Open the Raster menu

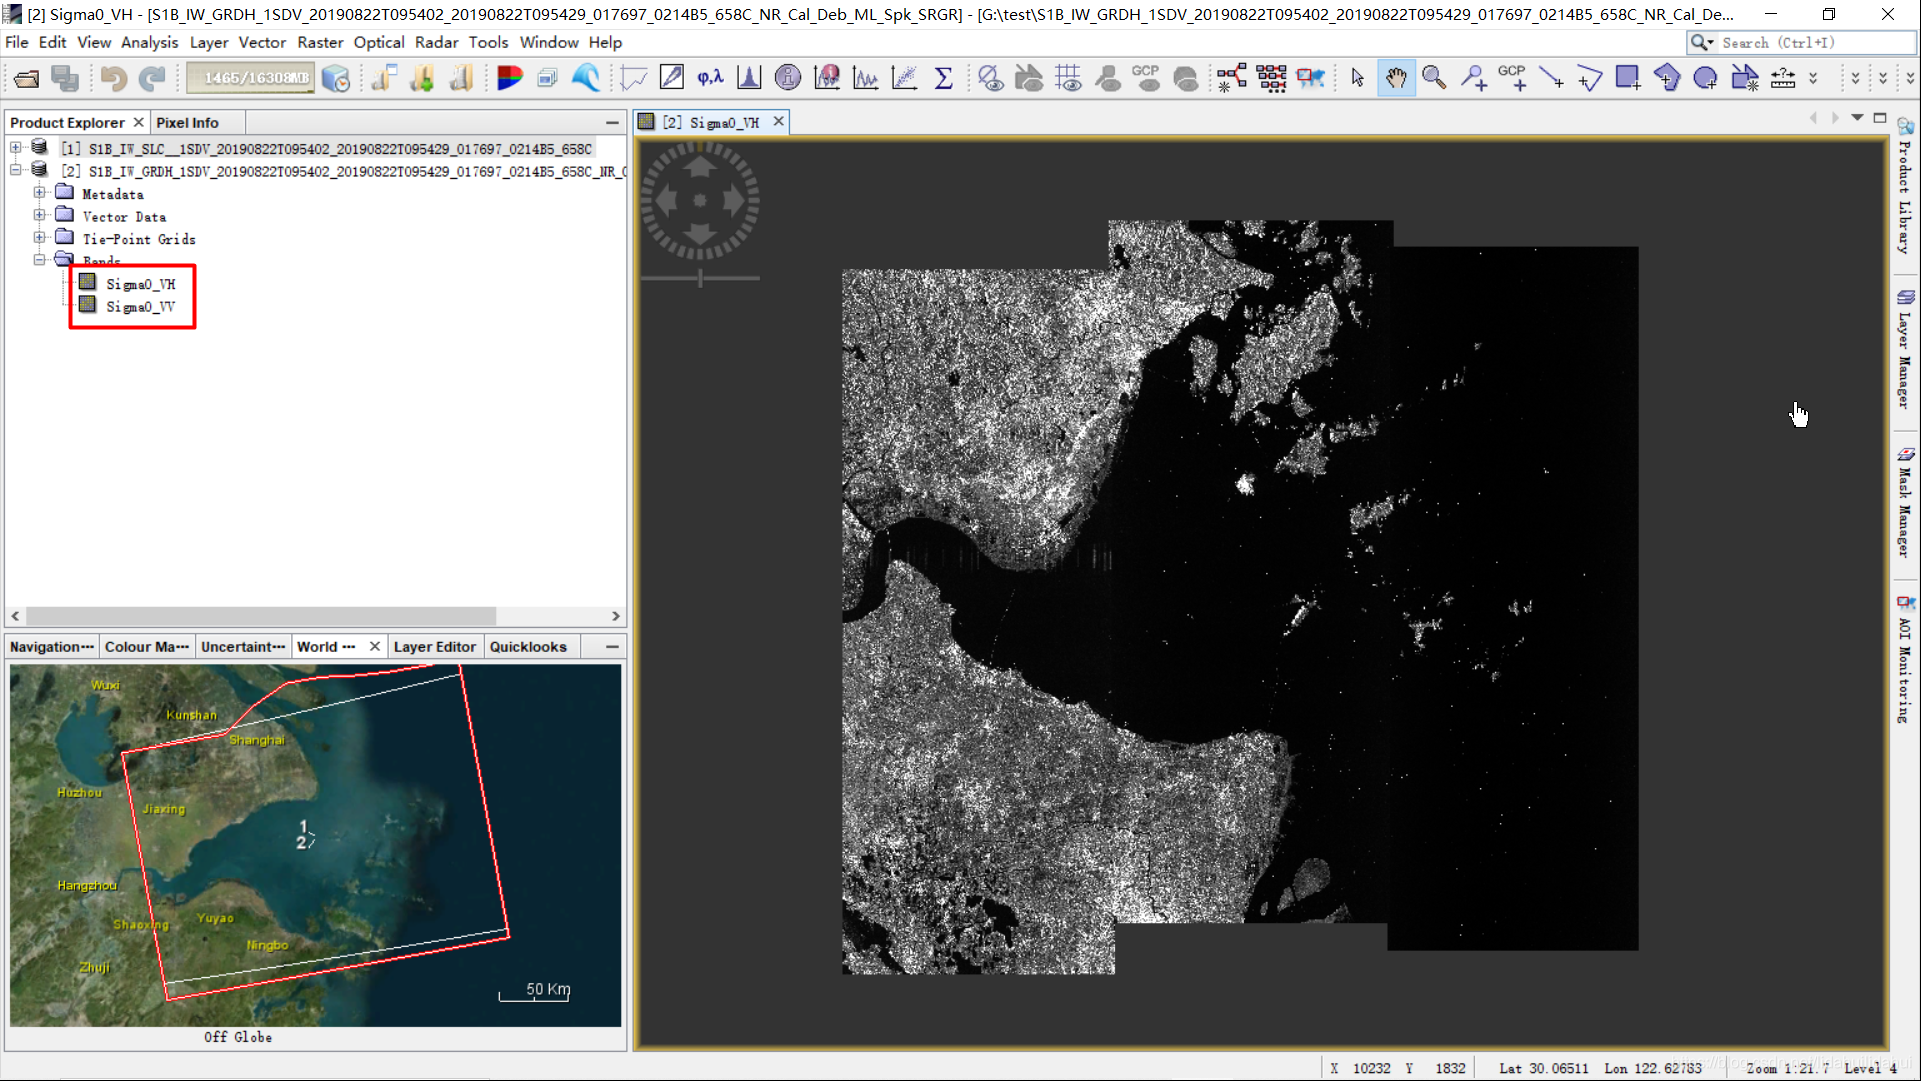coord(323,42)
